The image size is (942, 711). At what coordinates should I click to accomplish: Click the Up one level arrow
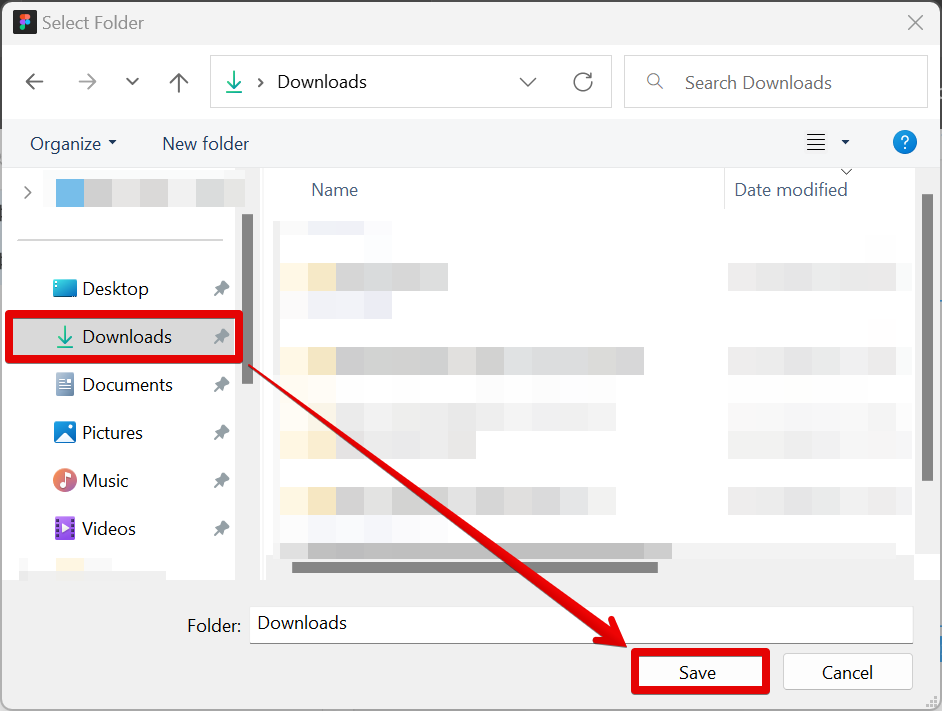click(x=179, y=82)
